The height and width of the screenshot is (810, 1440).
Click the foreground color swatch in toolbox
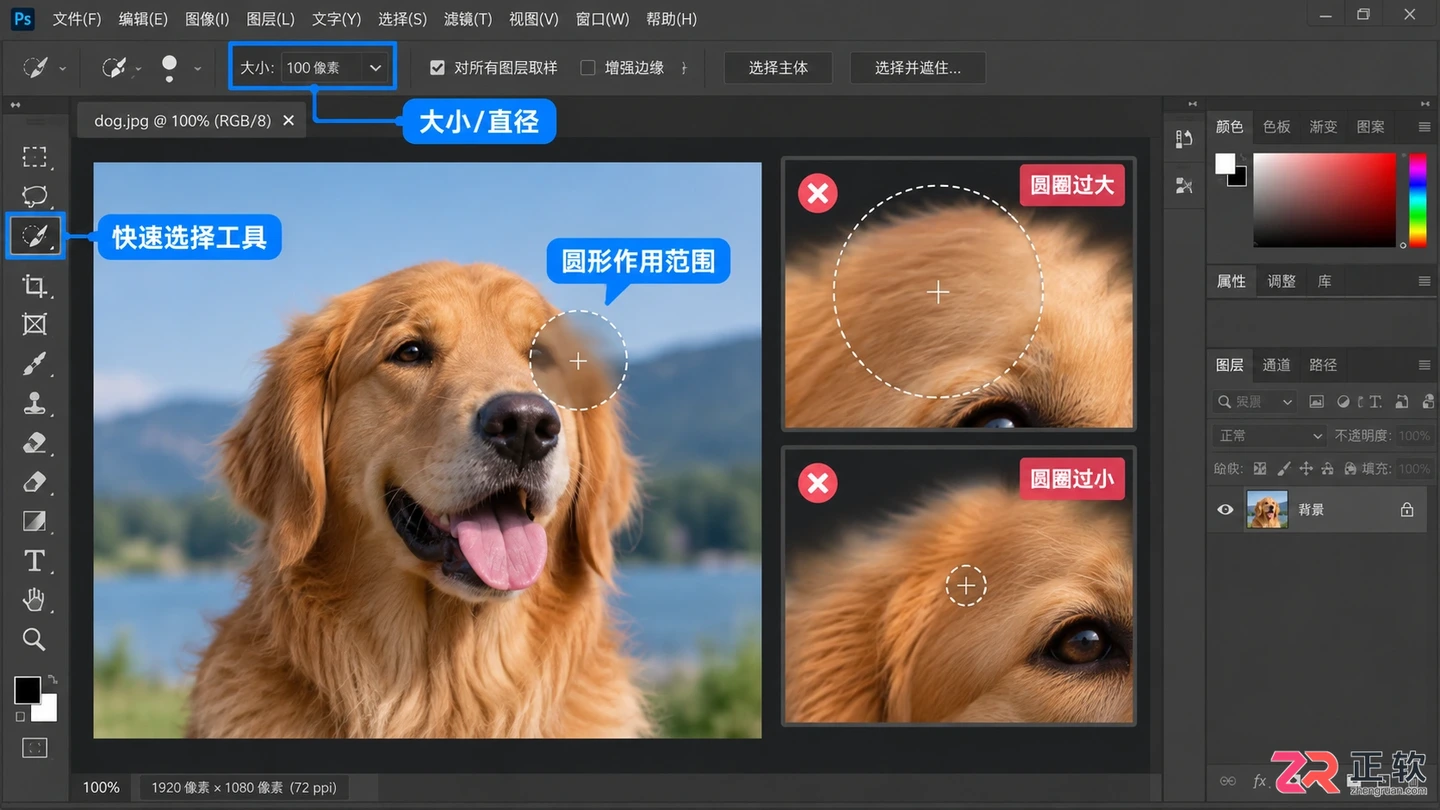(x=27, y=690)
